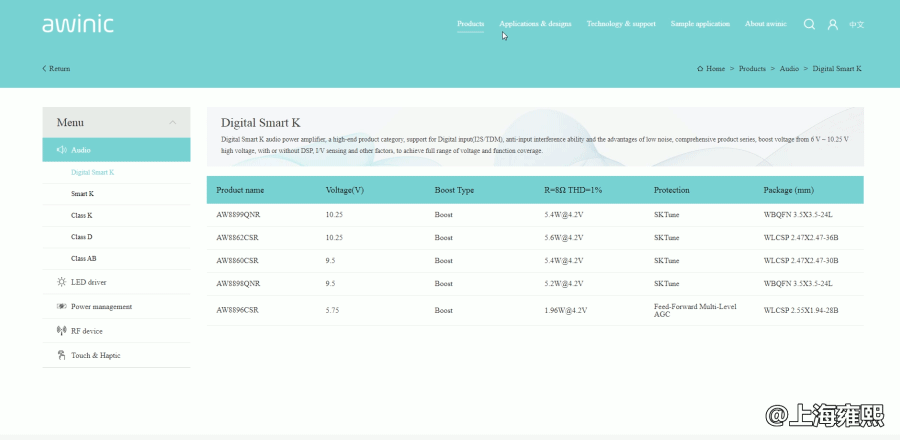Click the Product name column header
Viewport: 900px width, 440px height.
(x=240, y=190)
